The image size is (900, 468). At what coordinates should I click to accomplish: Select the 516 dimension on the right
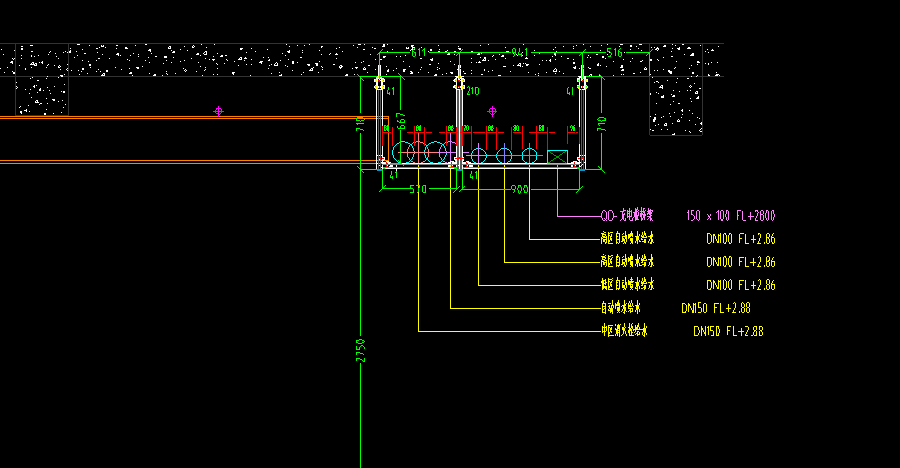[613, 52]
